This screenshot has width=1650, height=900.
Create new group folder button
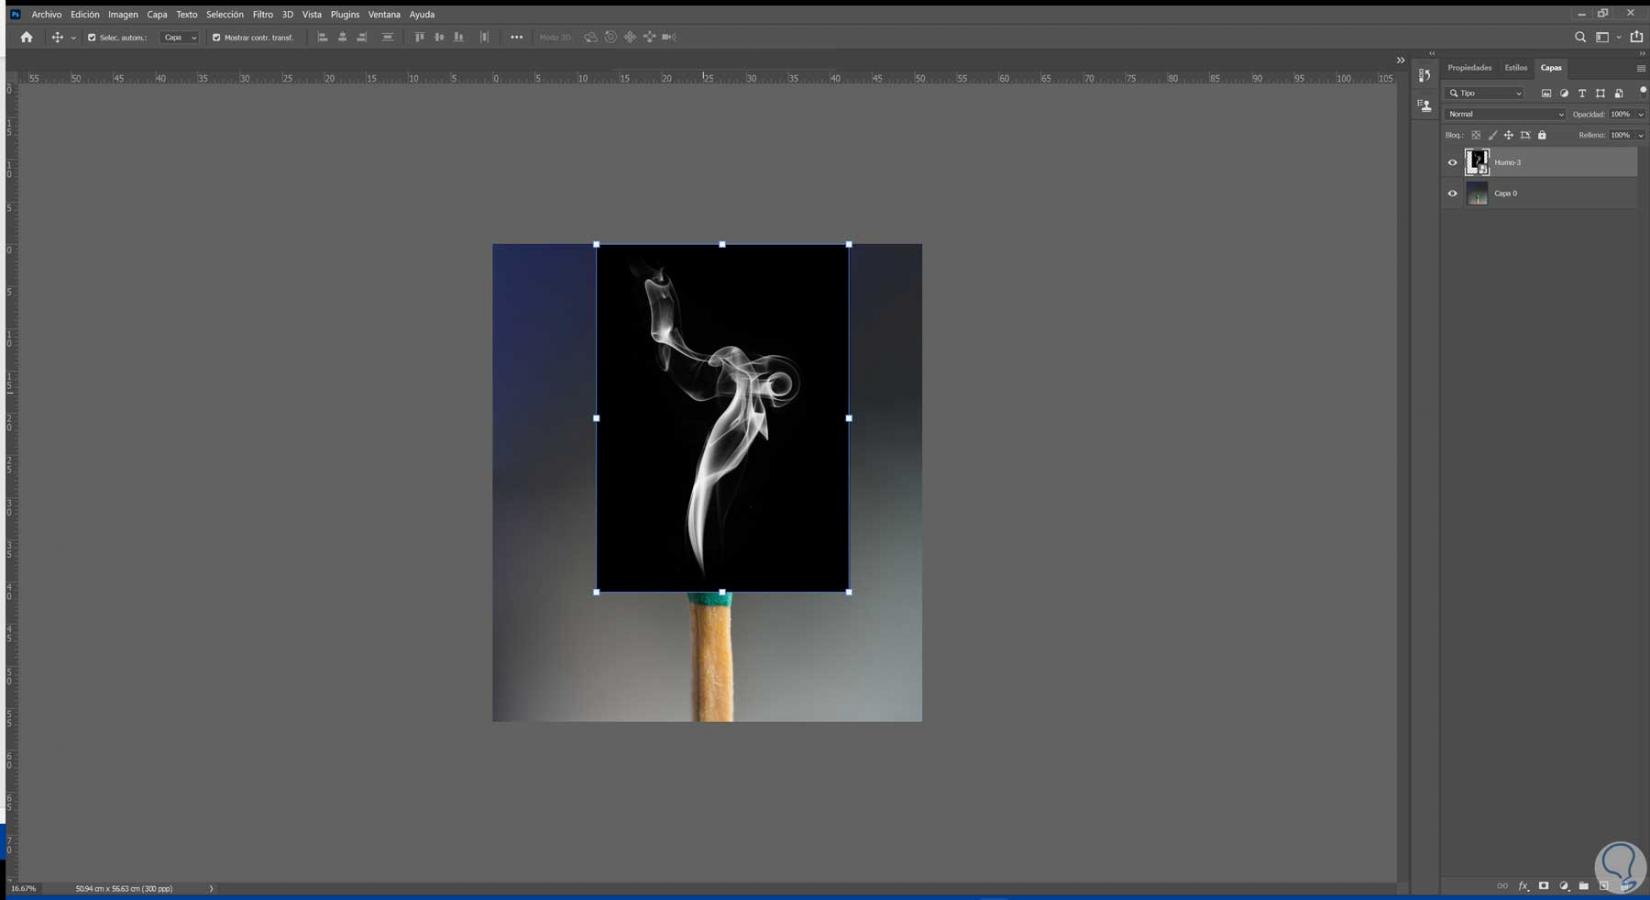[x=1584, y=886]
